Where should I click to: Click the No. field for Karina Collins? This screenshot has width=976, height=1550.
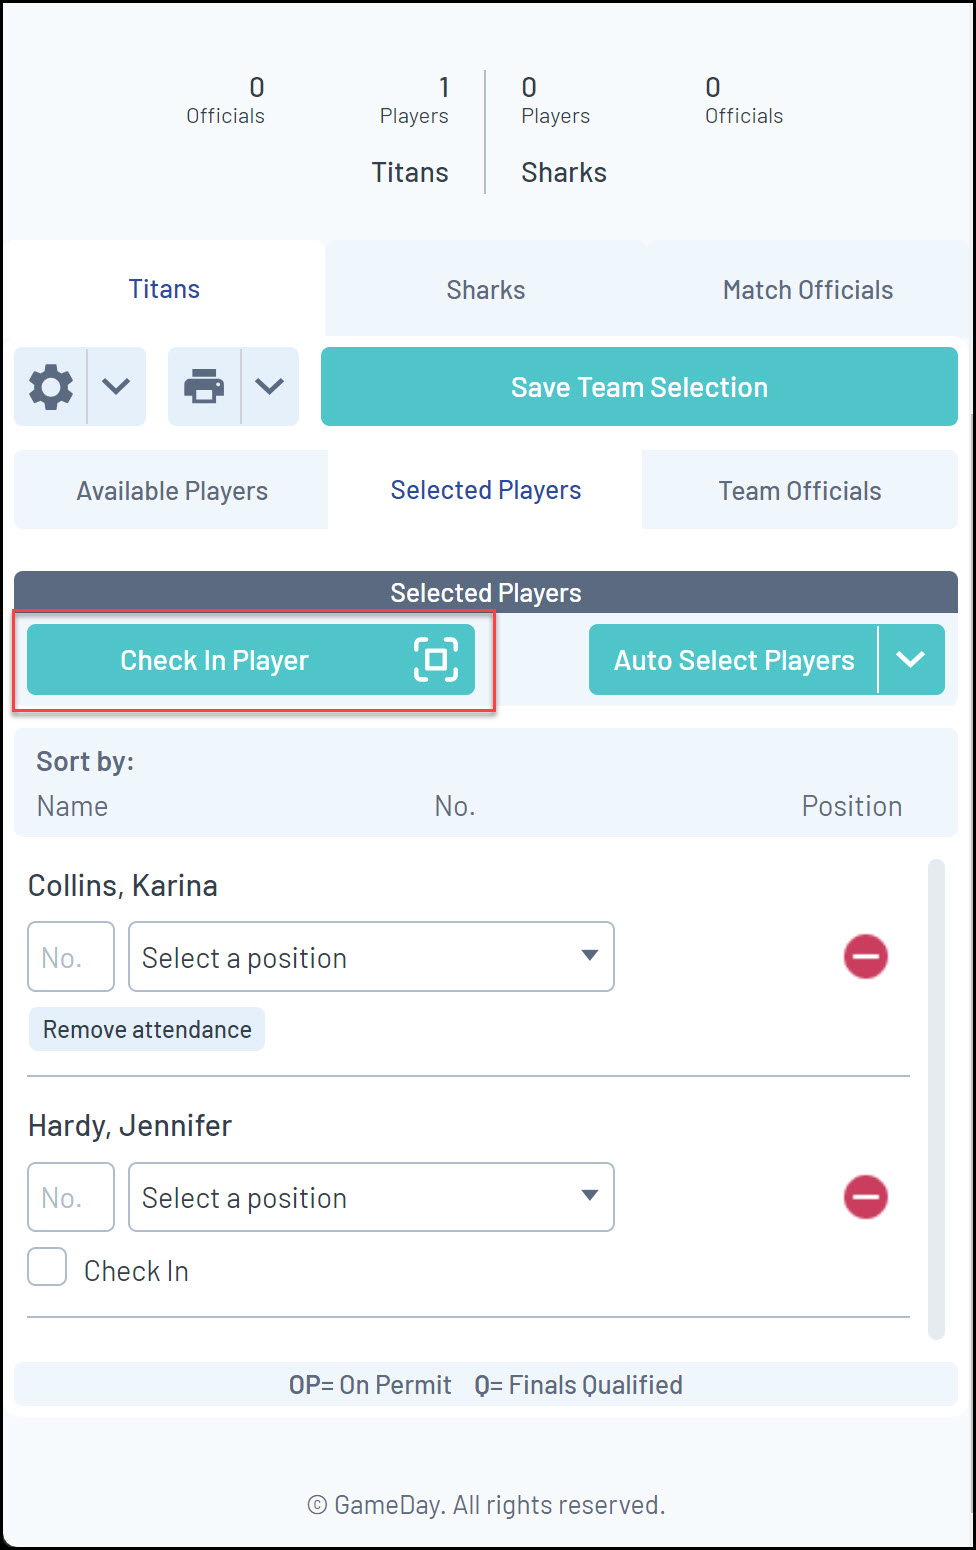point(71,957)
